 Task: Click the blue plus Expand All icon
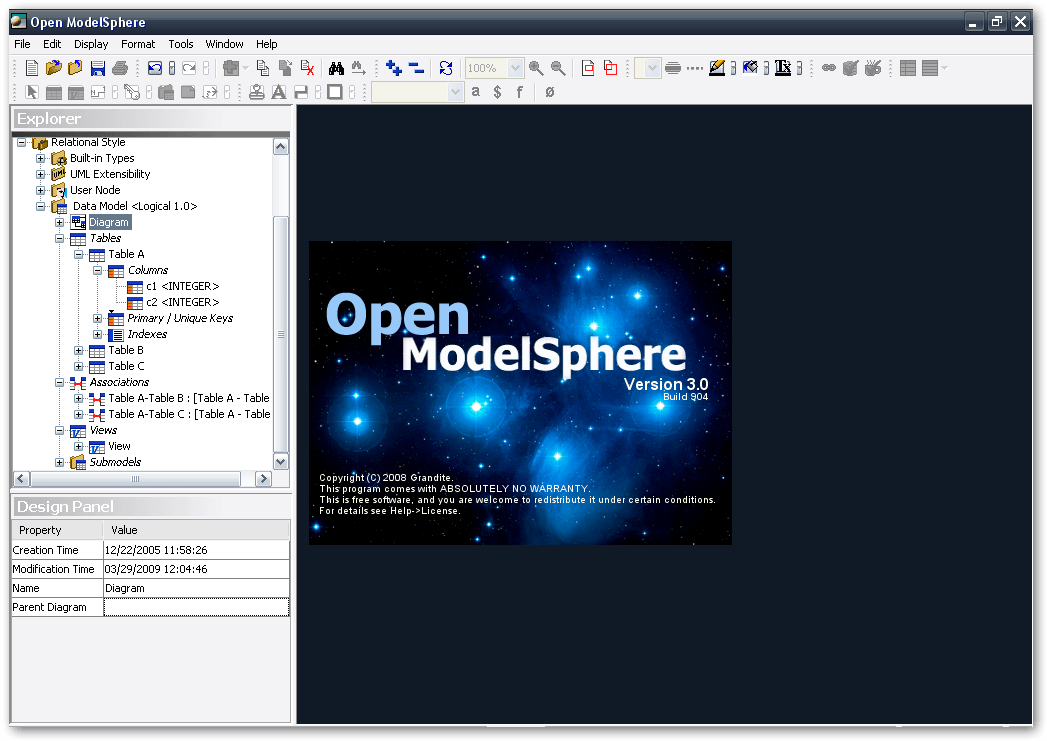(x=394, y=68)
